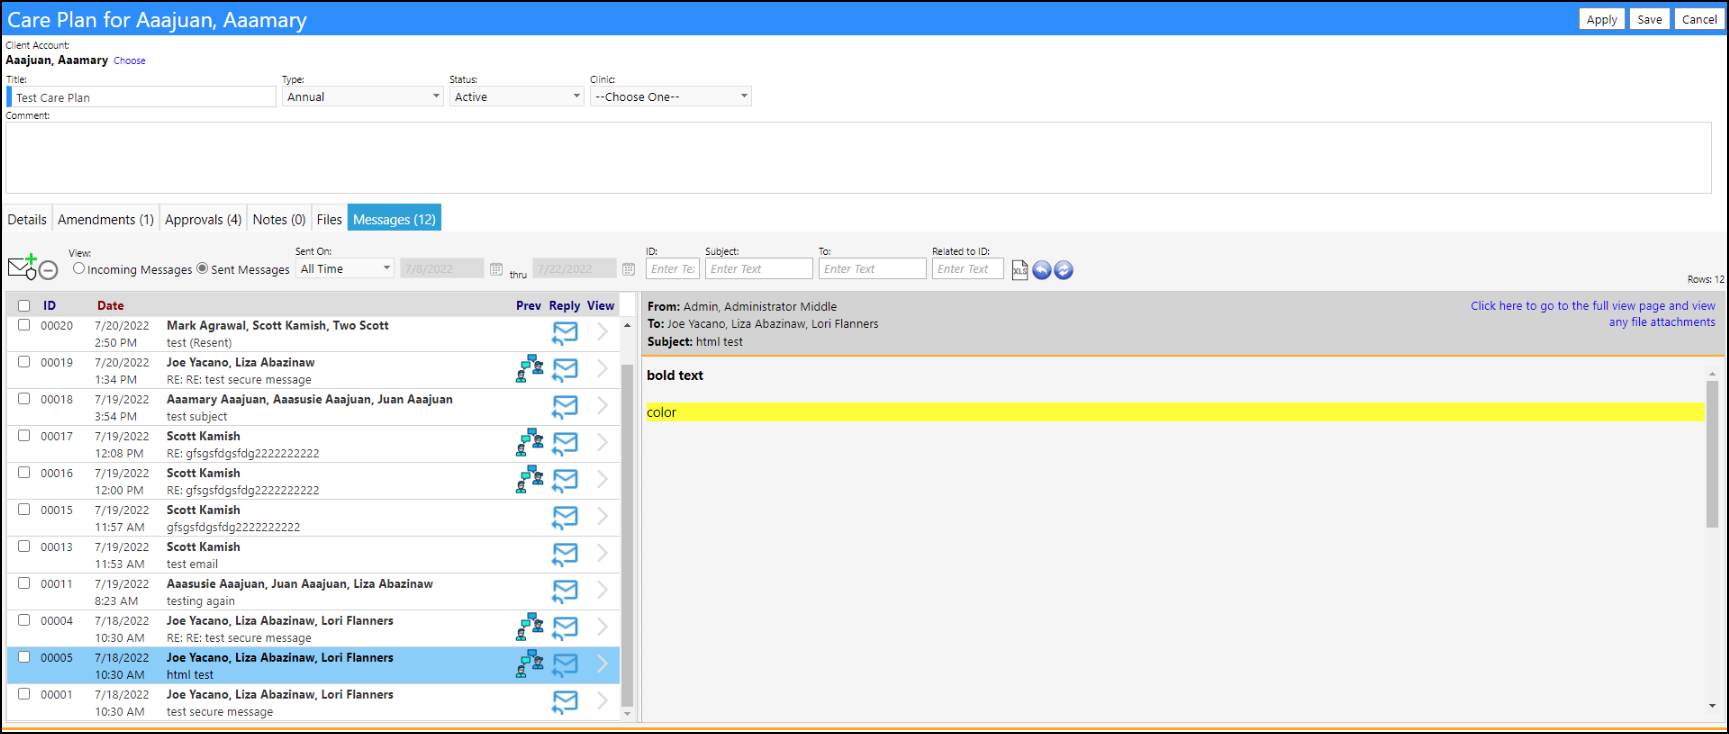This screenshot has width=1729, height=734.
Task: Switch to the Files tab
Action: tap(329, 219)
